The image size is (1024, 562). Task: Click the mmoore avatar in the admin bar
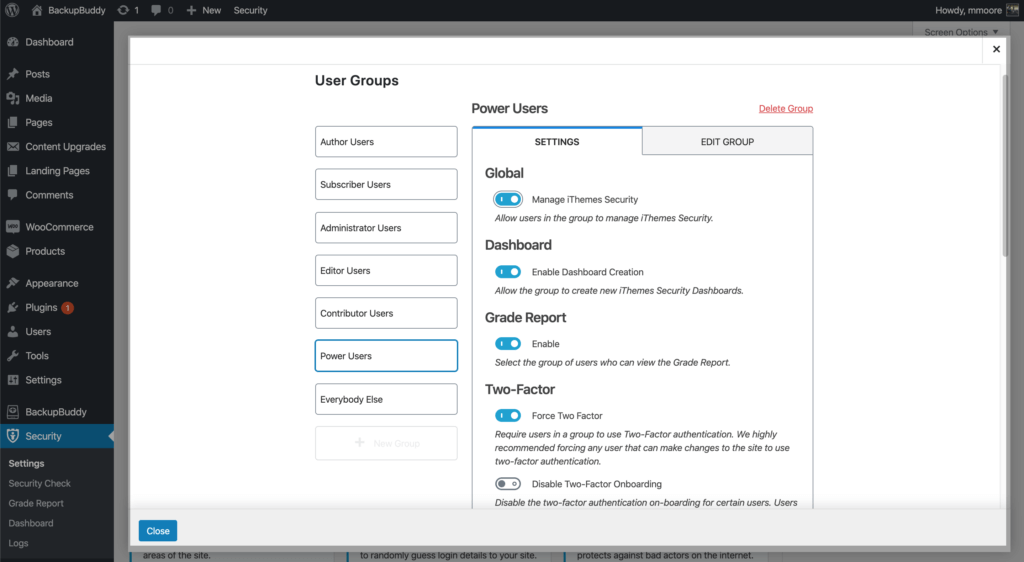point(1013,10)
